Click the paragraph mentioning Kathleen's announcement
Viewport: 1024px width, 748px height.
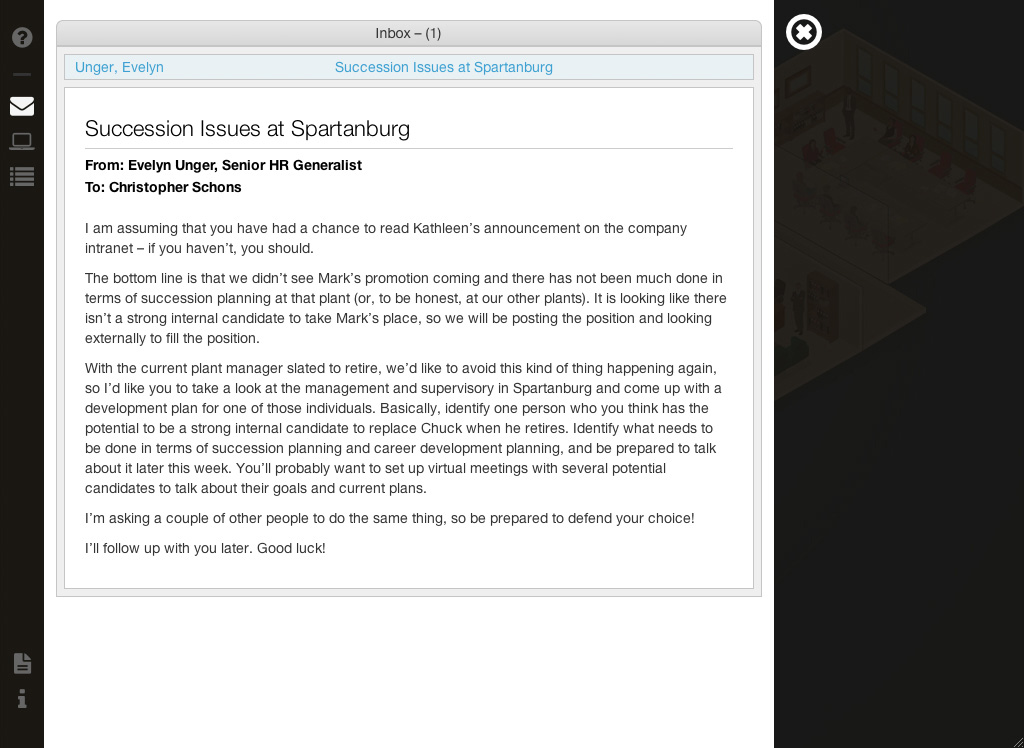point(386,238)
